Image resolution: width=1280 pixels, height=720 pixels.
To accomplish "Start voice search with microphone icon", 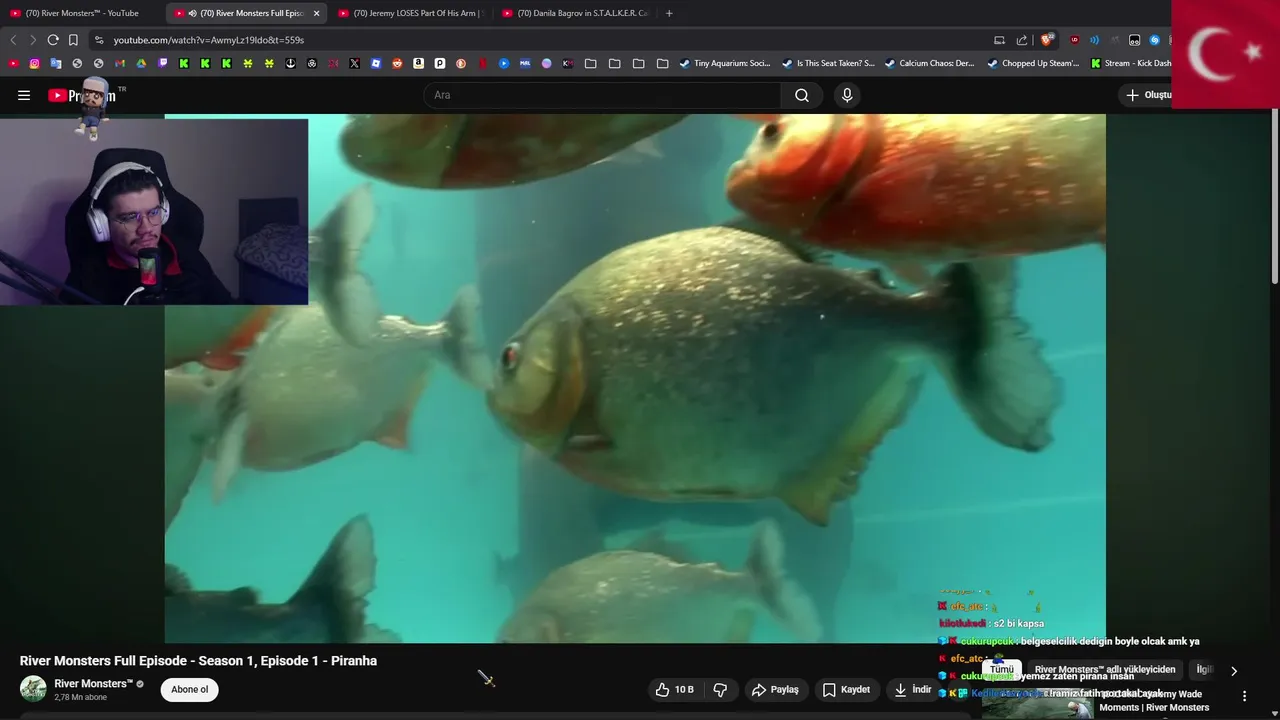I will point(847,95).
